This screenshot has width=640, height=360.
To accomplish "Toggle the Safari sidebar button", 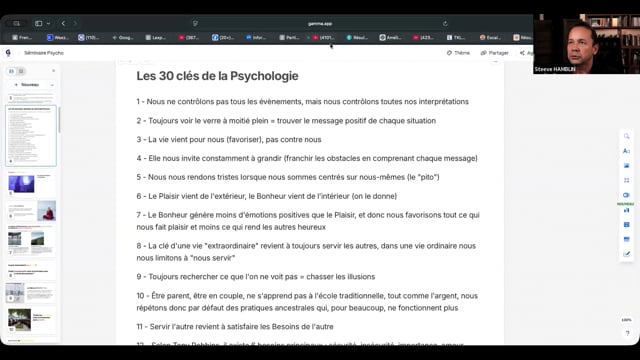I will tap(38, 24).
